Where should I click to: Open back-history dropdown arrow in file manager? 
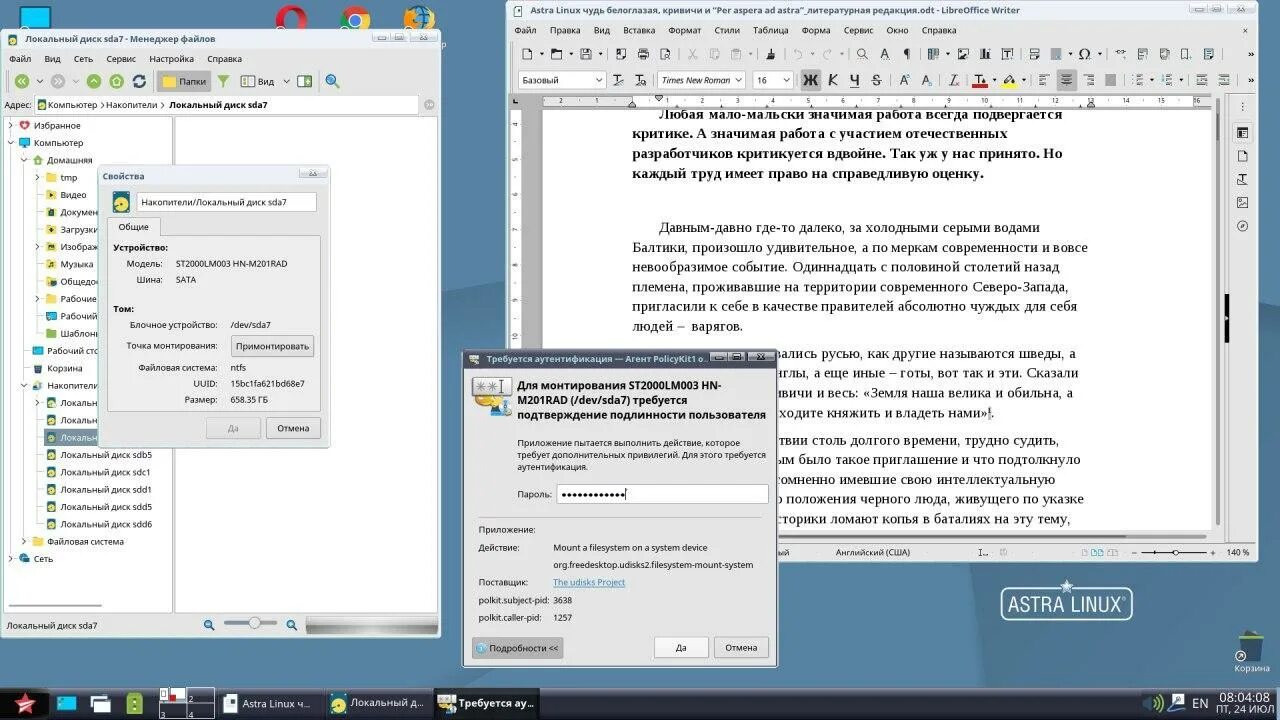[x=40, y=81]
